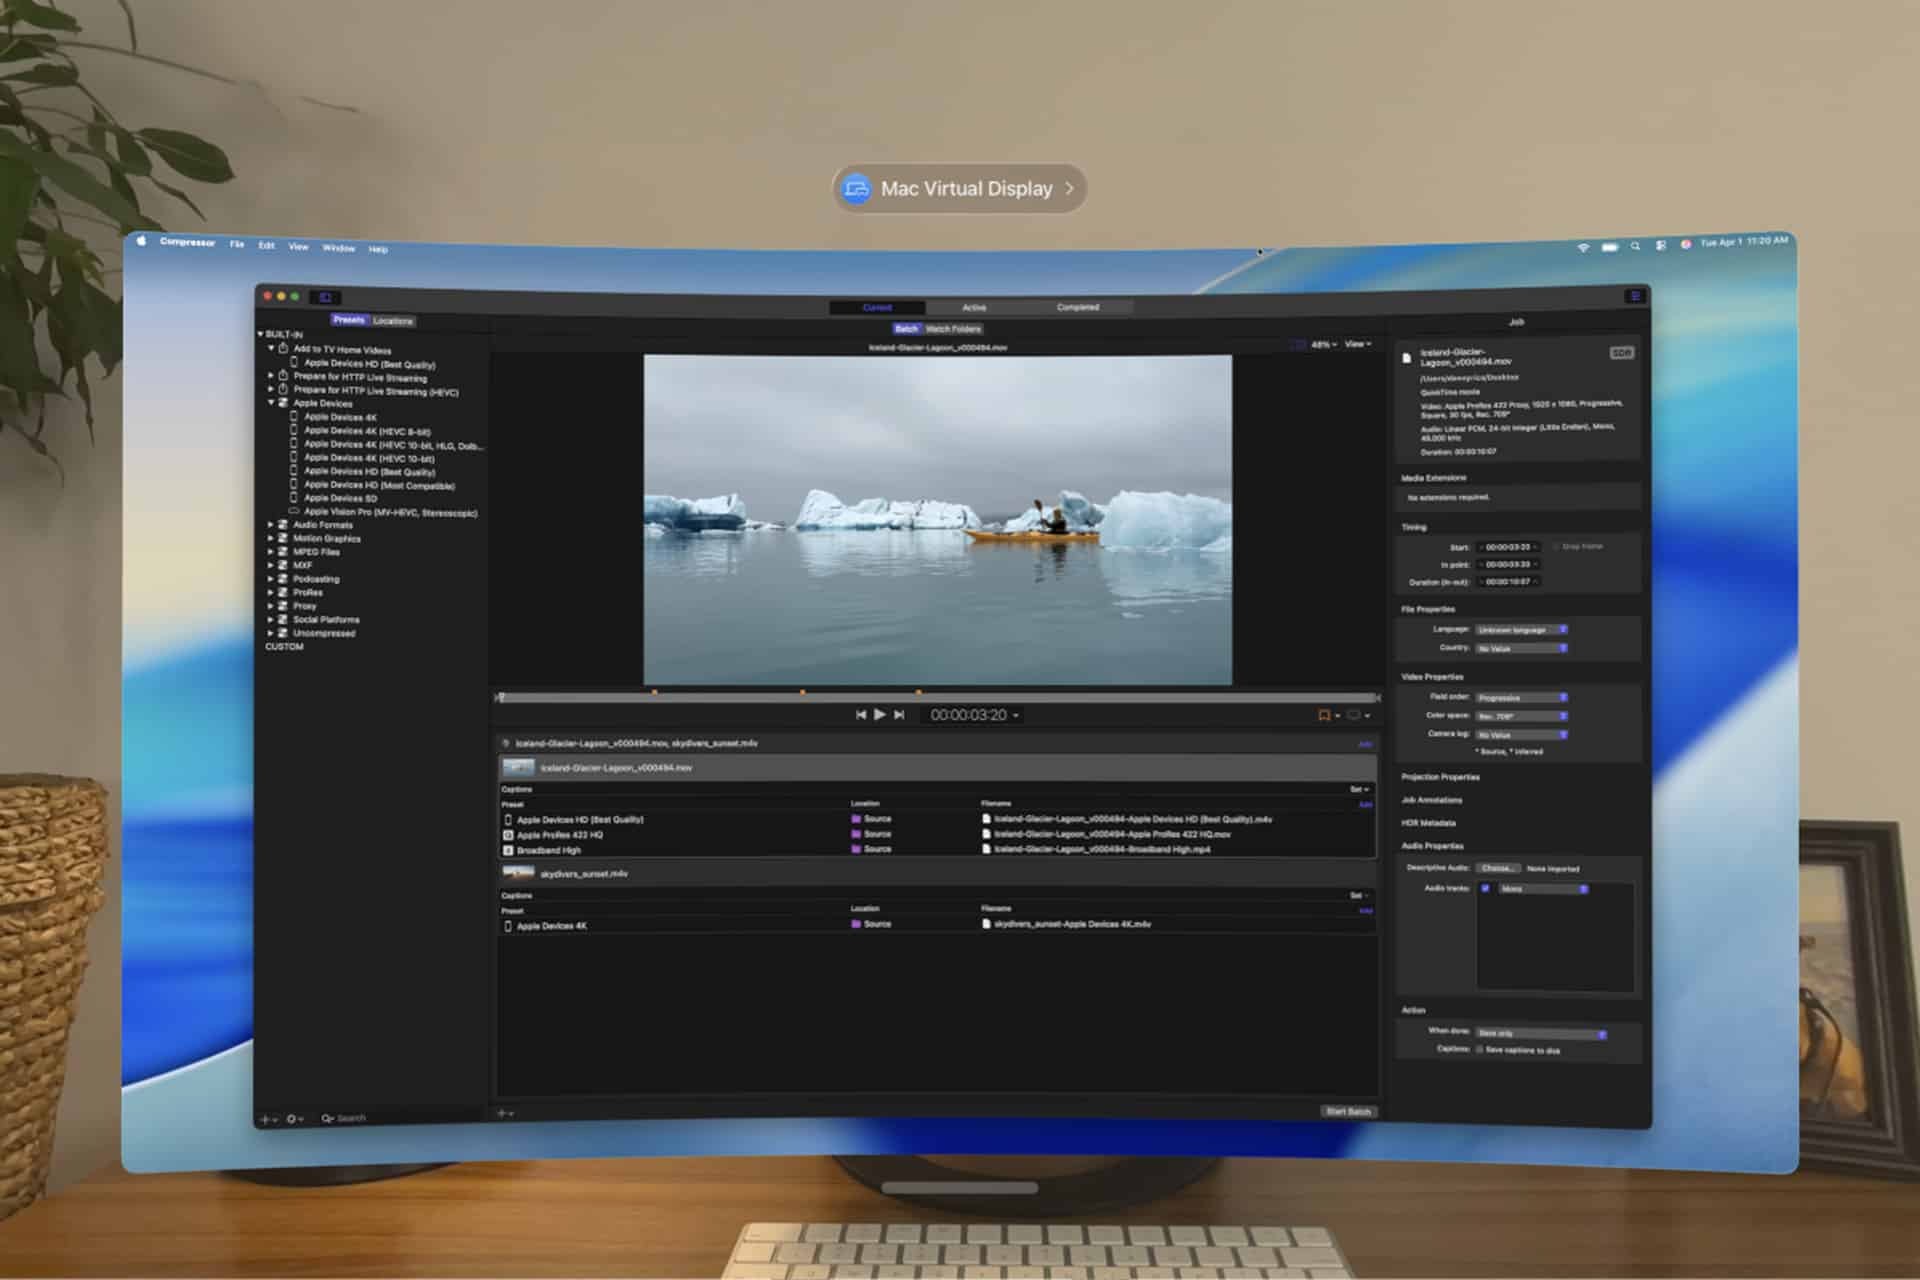Open the Color space dropdown
This screenshot has width=1920, height=1280.
pos(1522,716)
